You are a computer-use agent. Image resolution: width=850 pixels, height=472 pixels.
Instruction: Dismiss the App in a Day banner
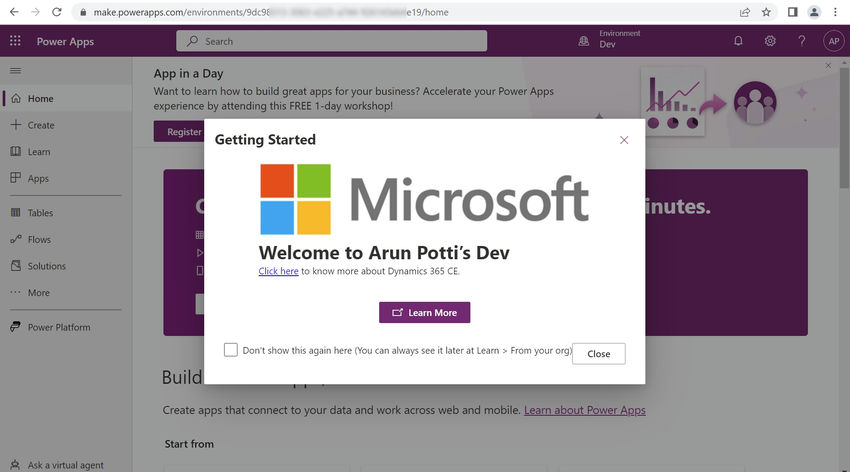click(828, 66)
